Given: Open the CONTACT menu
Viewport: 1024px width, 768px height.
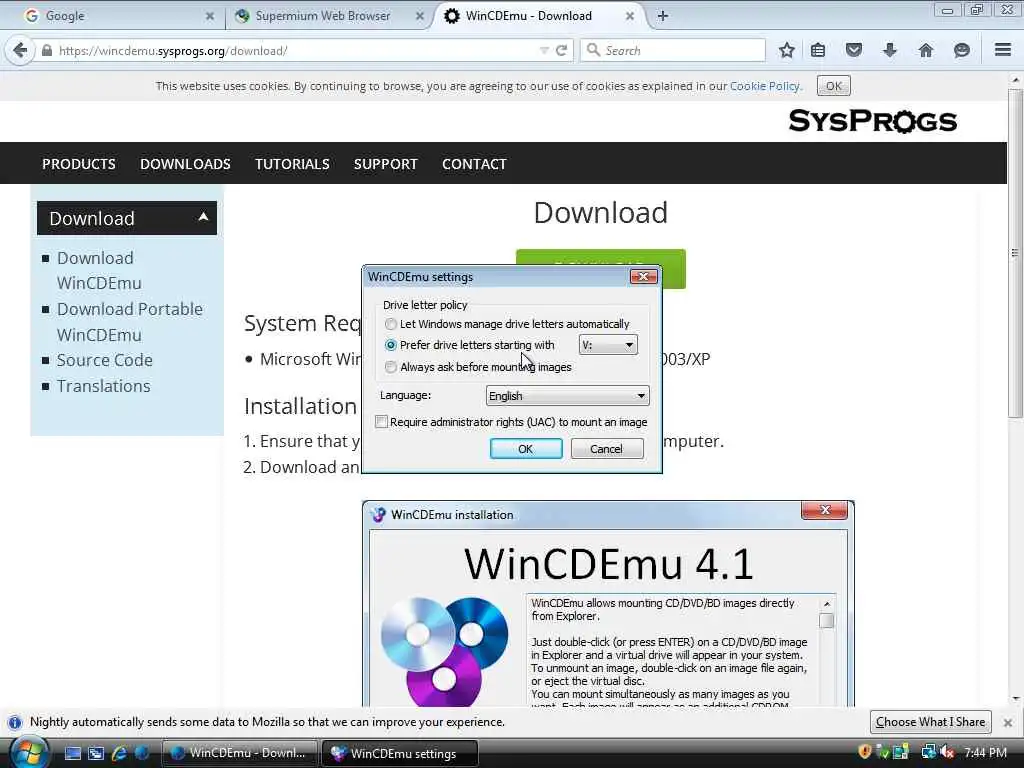Looking at the screenshot, I should coord(474,164).
